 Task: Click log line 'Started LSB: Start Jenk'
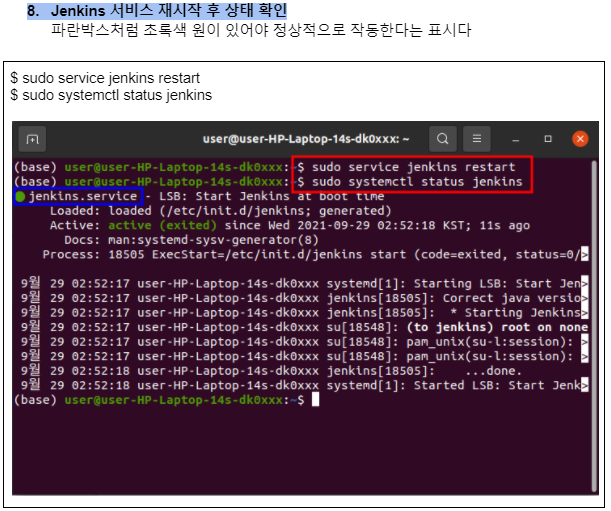(304, 385)
